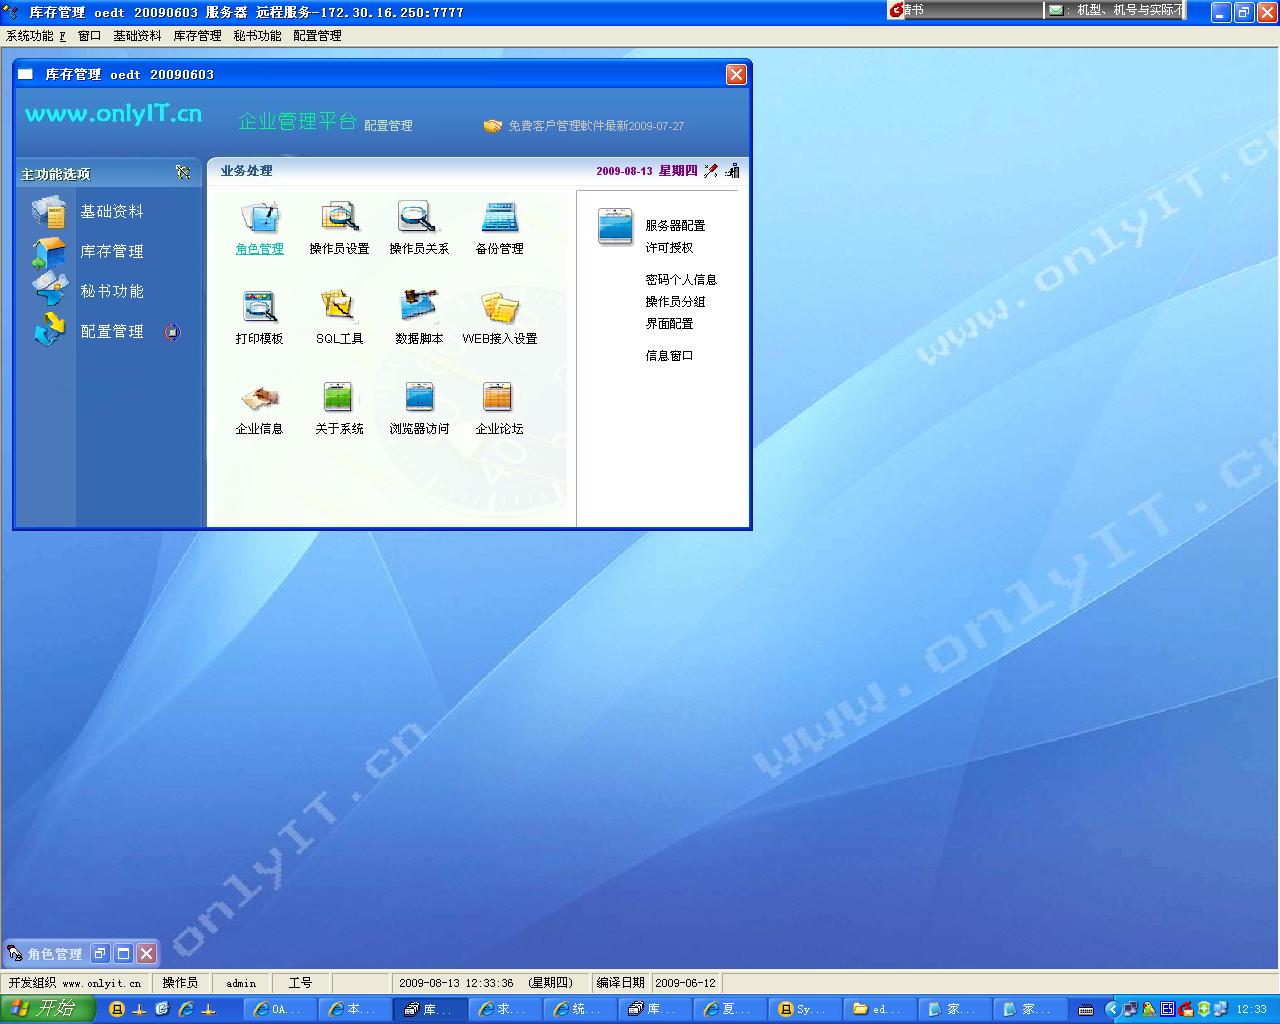
Task: Click the 关于系统 about system icon
Action: pyautogui.click(x=339, y=398)
